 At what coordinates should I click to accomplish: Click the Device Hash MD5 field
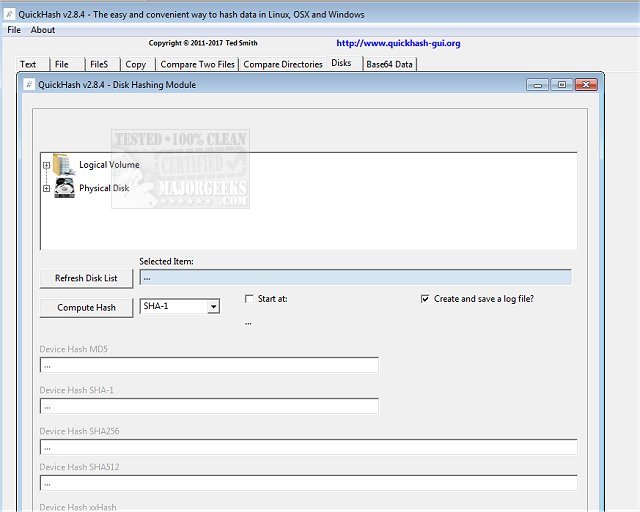(x=209, y=365)
